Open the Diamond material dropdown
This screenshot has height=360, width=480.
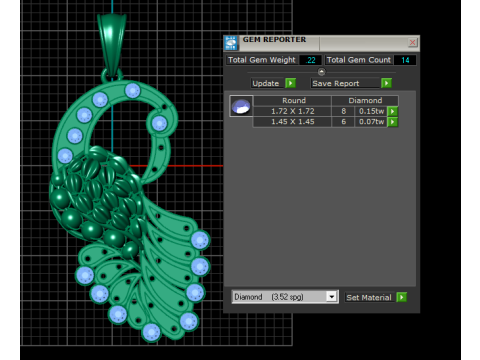(331, 297)
